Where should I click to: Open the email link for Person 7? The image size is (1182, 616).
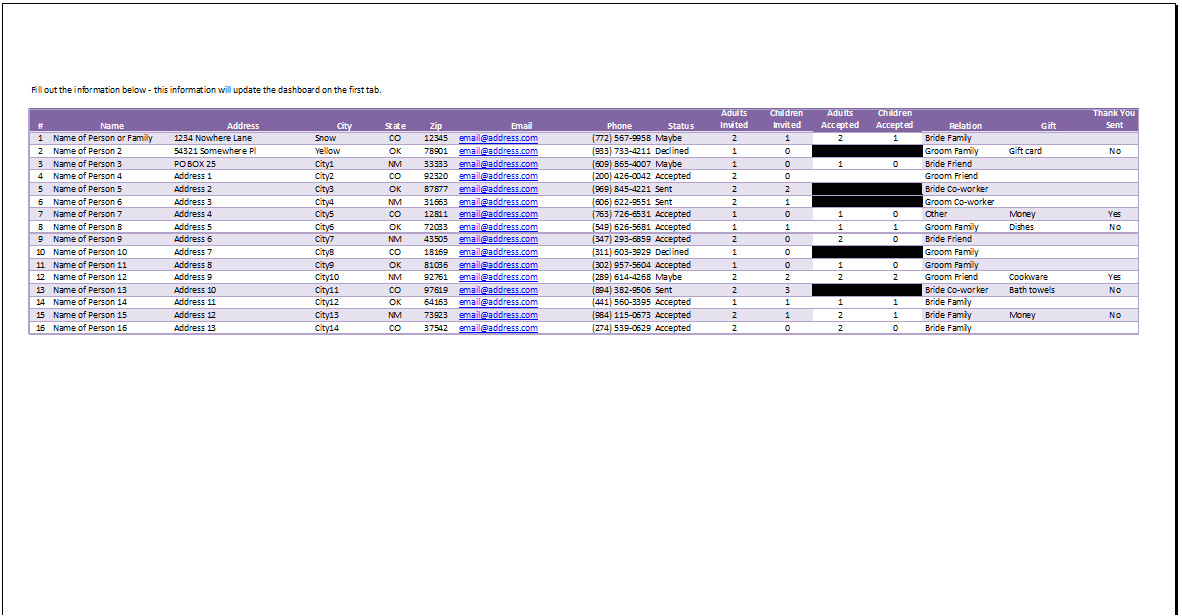pos(498,214)
